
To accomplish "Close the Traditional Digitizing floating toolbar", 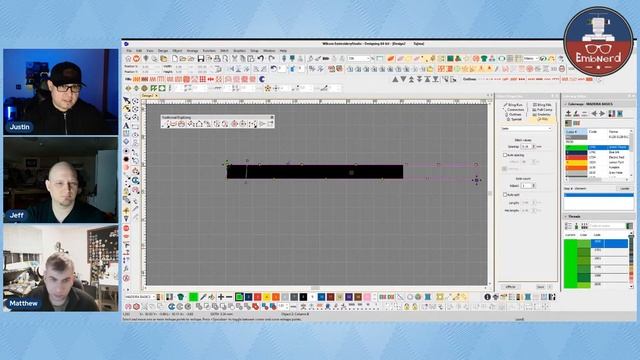I will 272,117.
